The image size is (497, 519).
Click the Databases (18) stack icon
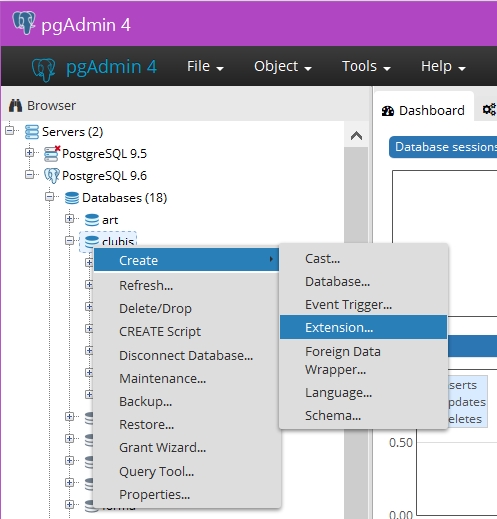tap(72, 198)
